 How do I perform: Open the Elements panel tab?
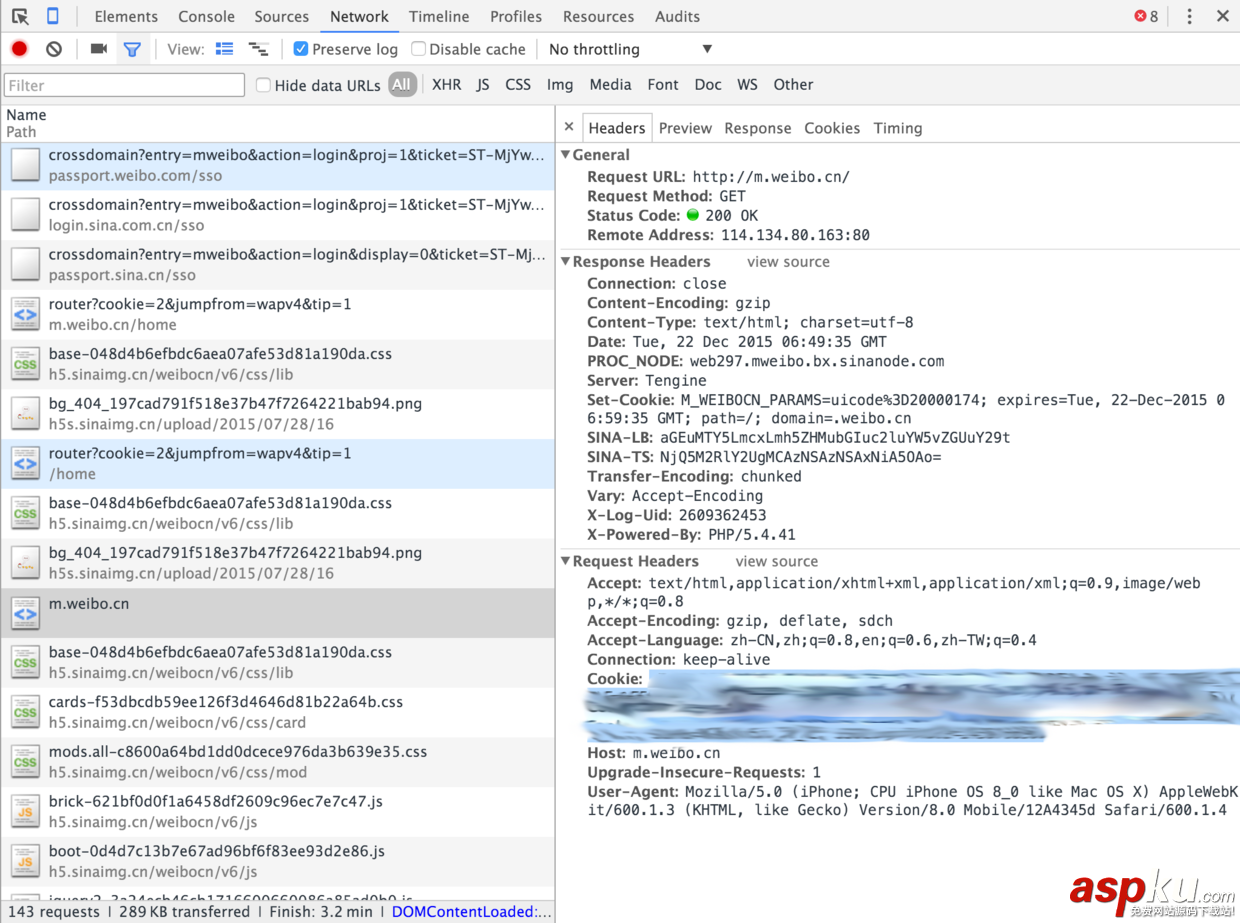(x=126, y=16)
